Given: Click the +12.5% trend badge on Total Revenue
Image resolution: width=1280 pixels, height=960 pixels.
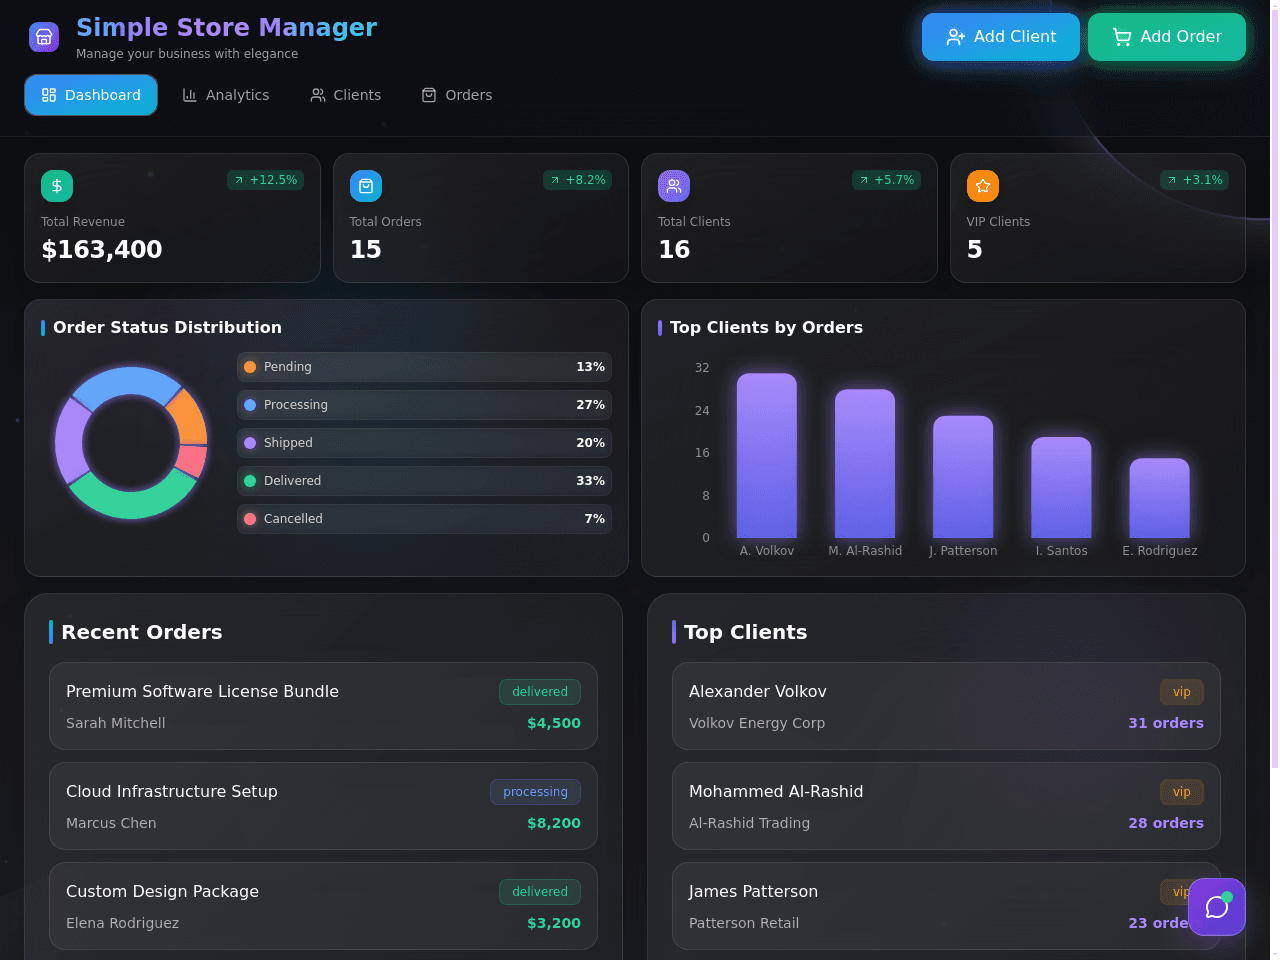Looking at the screenshot, I should pos(266,180).
